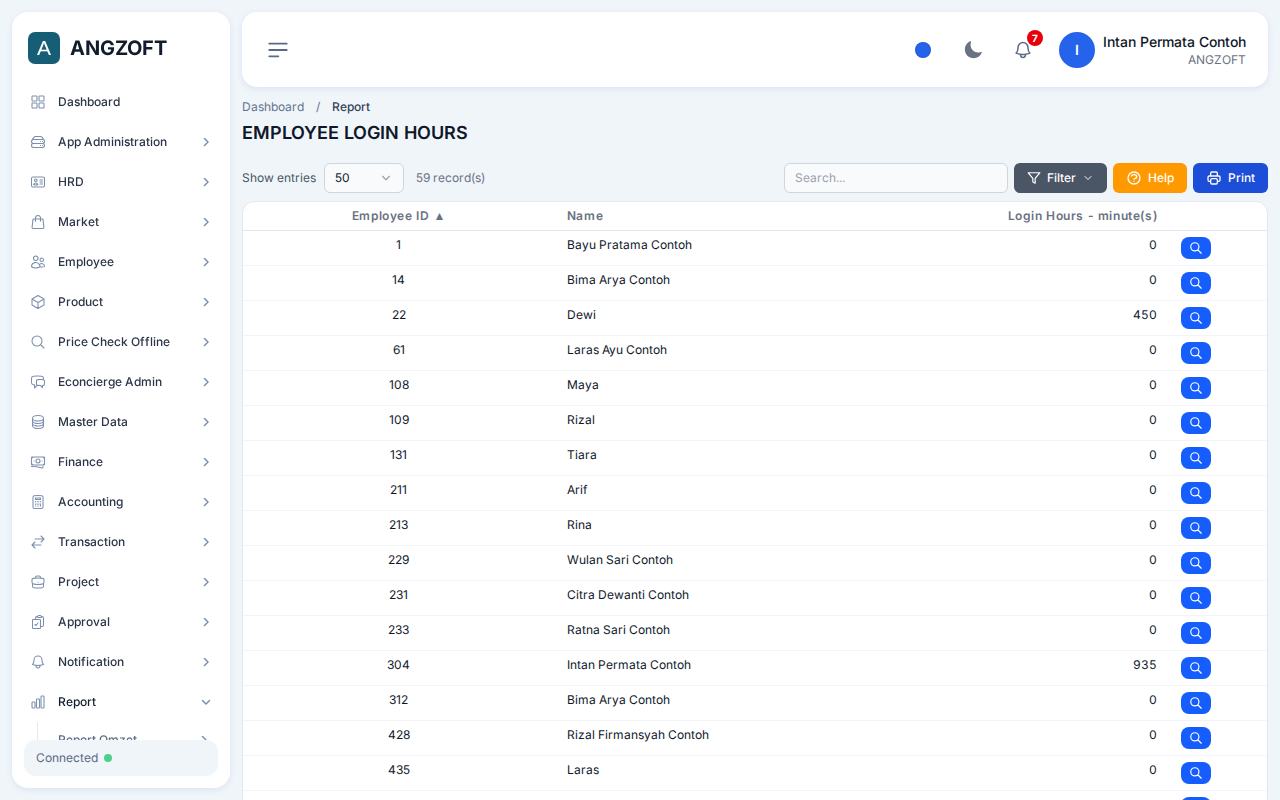Open Master Data menu item
1280x800 pixels.
tap(121, 422)
